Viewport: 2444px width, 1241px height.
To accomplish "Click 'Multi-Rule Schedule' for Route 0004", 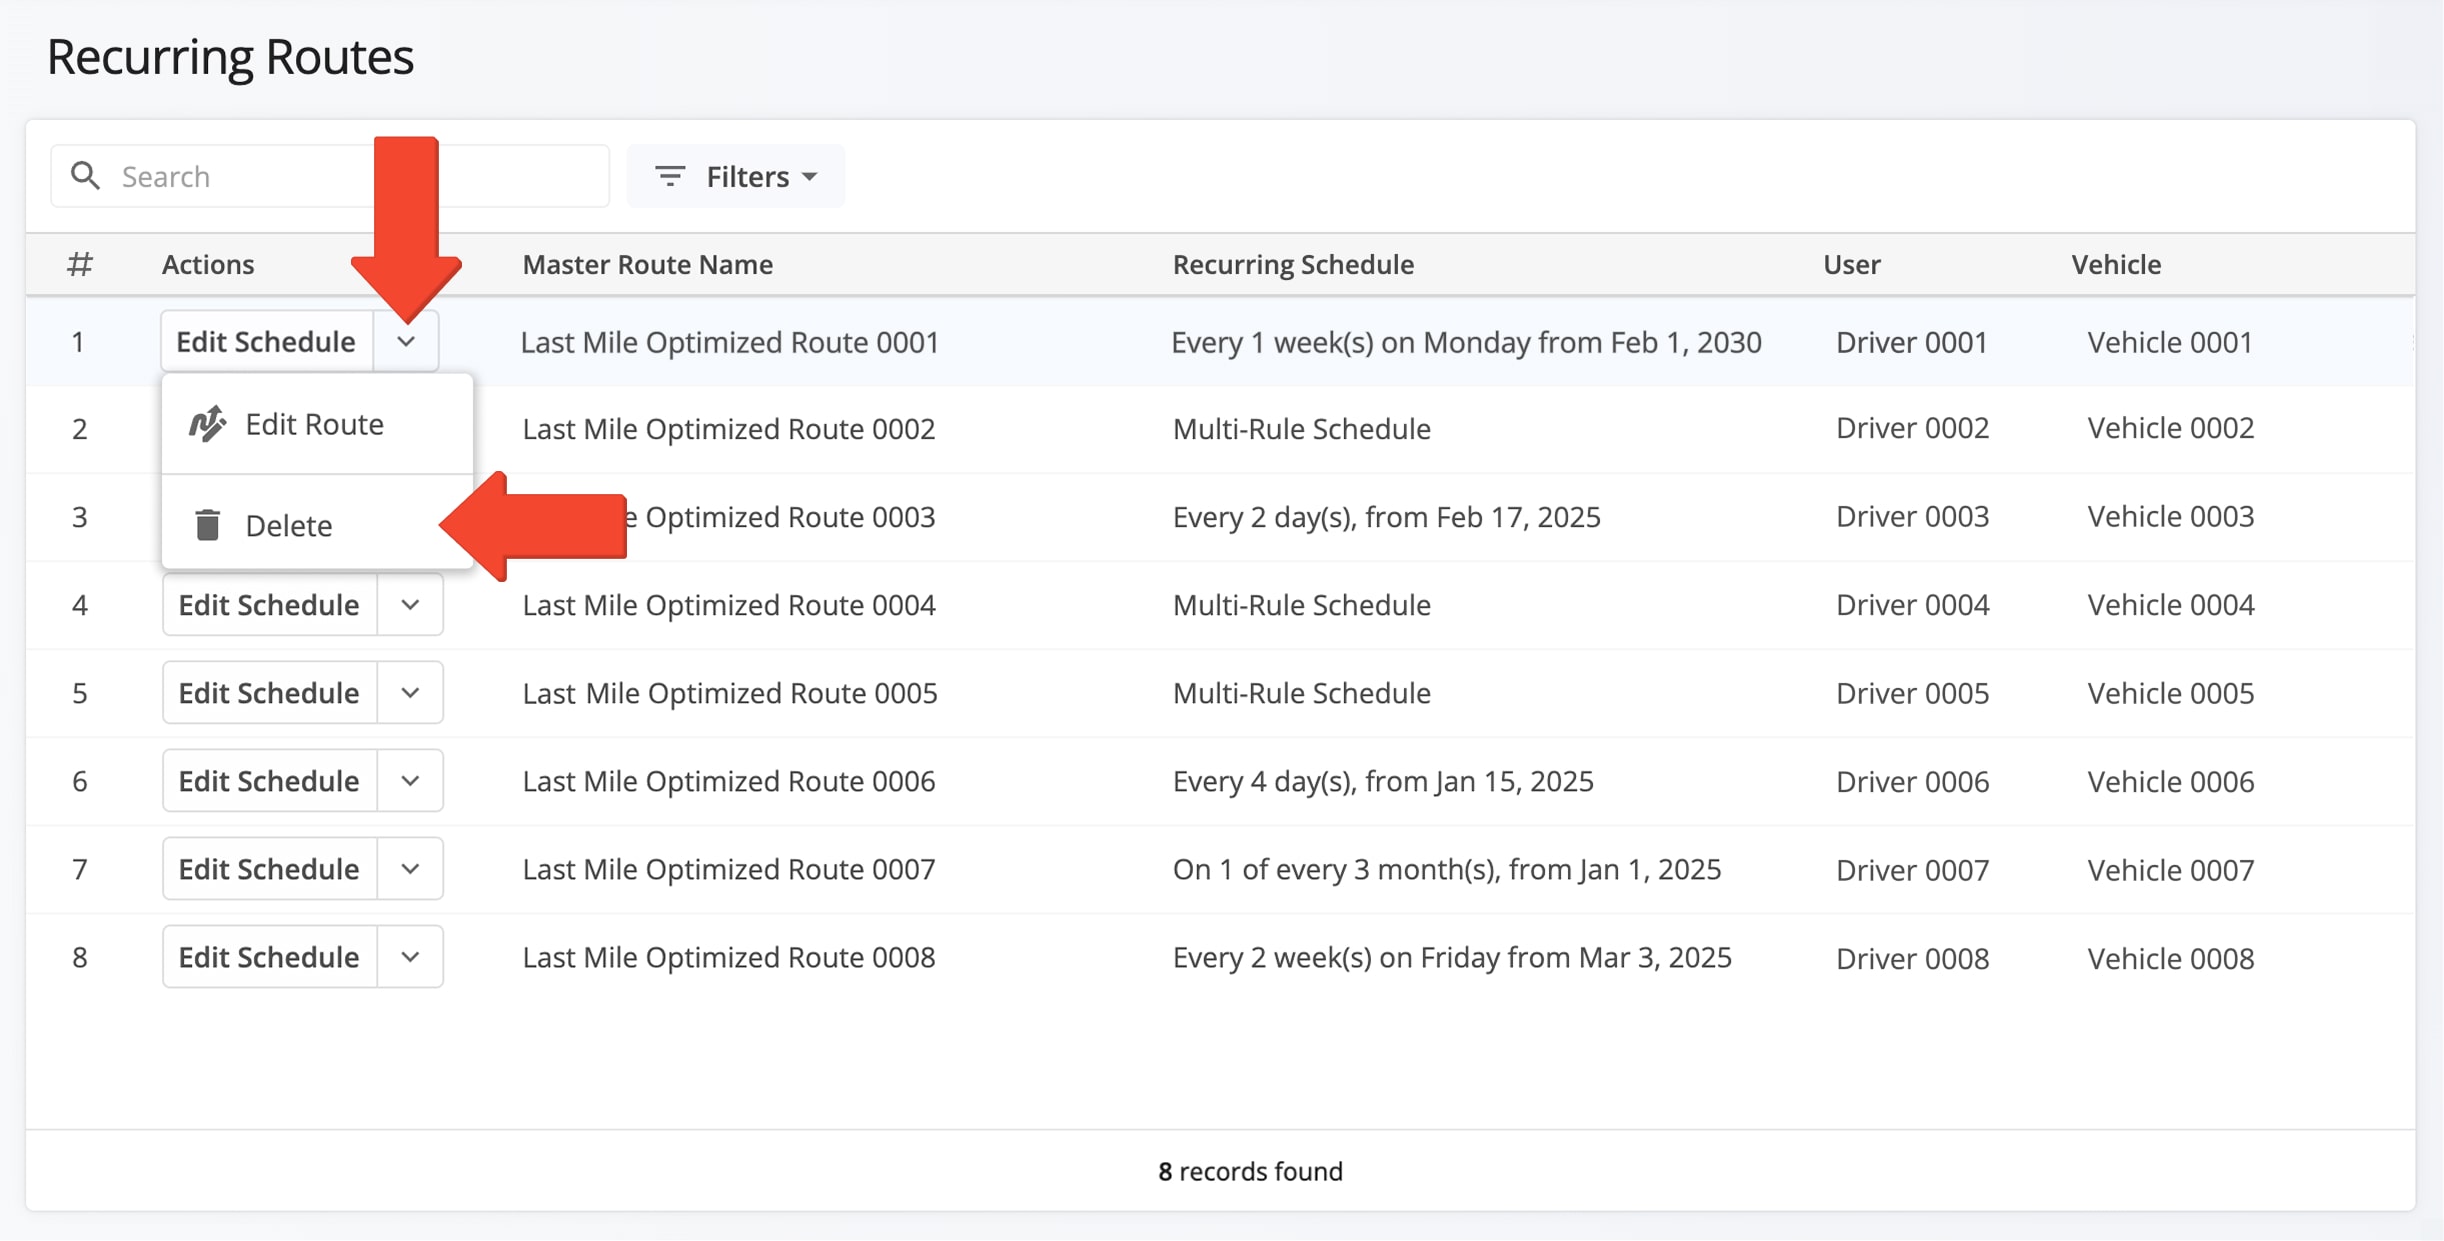I will point(1301,605).
